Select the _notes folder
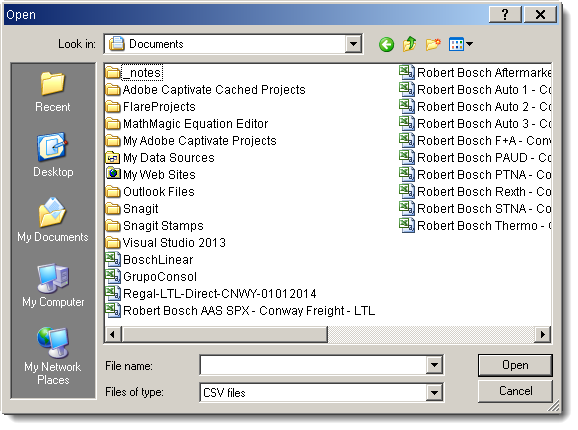 (x=134, y=73)
